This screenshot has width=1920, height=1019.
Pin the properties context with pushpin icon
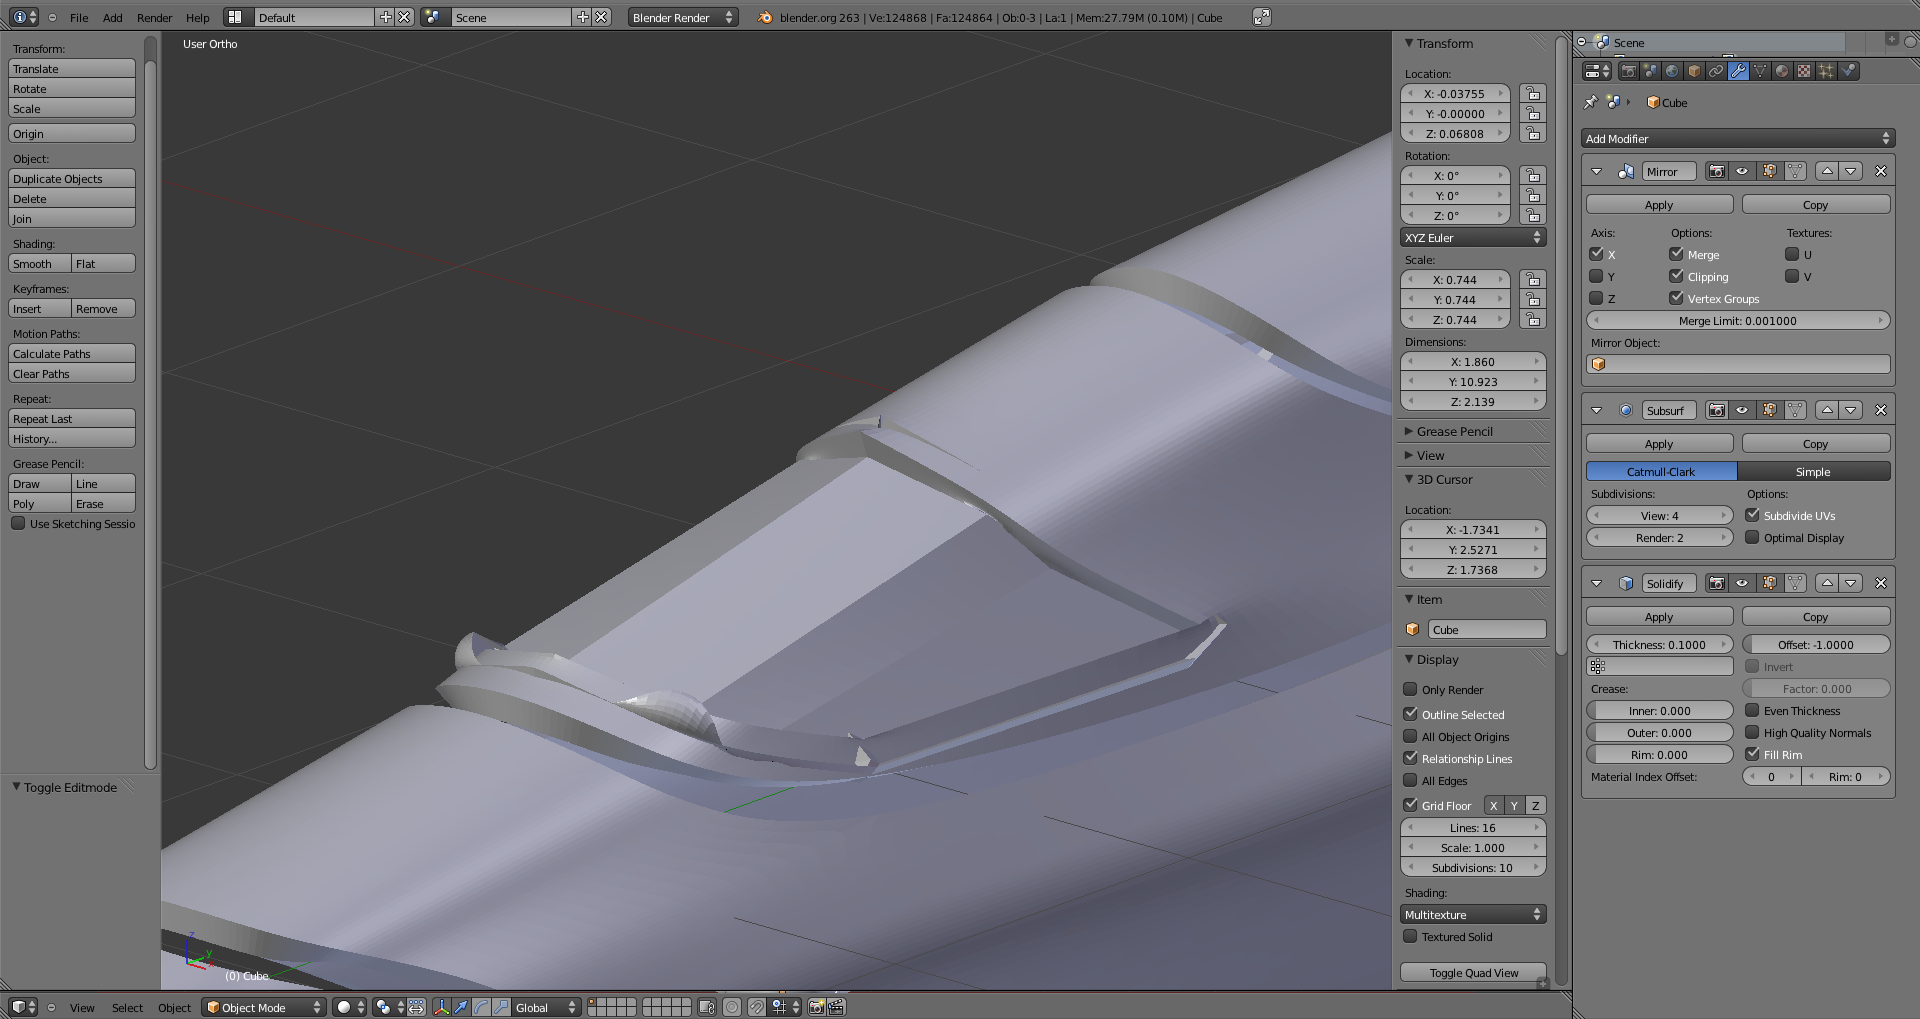click(1591, 102)
